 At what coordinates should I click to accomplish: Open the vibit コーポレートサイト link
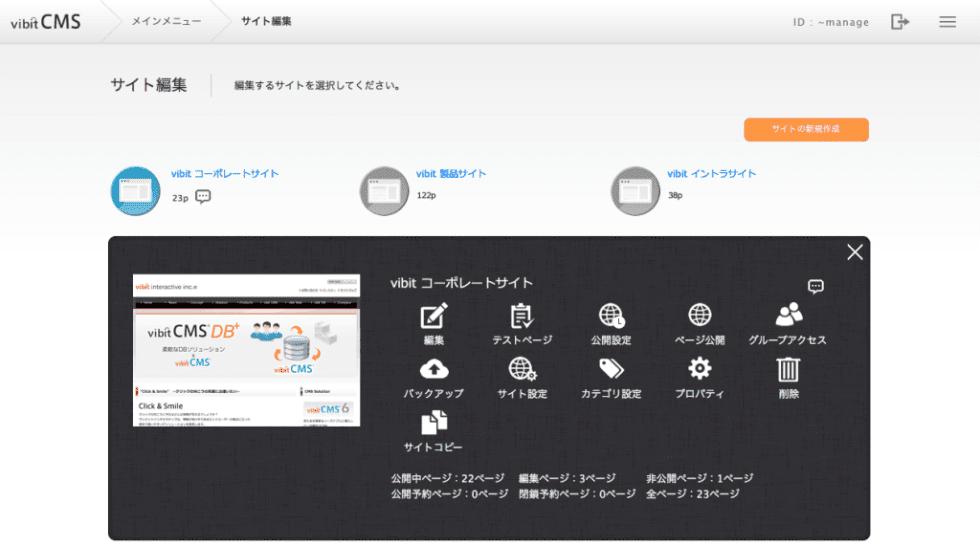click(x=225, y=174)
